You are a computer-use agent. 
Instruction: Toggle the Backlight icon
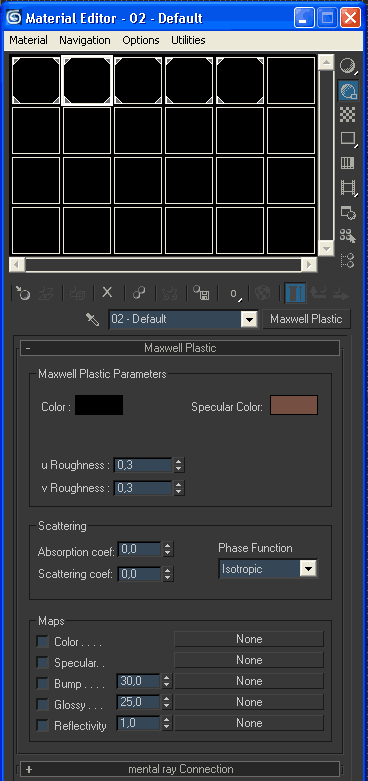(348, 91)
